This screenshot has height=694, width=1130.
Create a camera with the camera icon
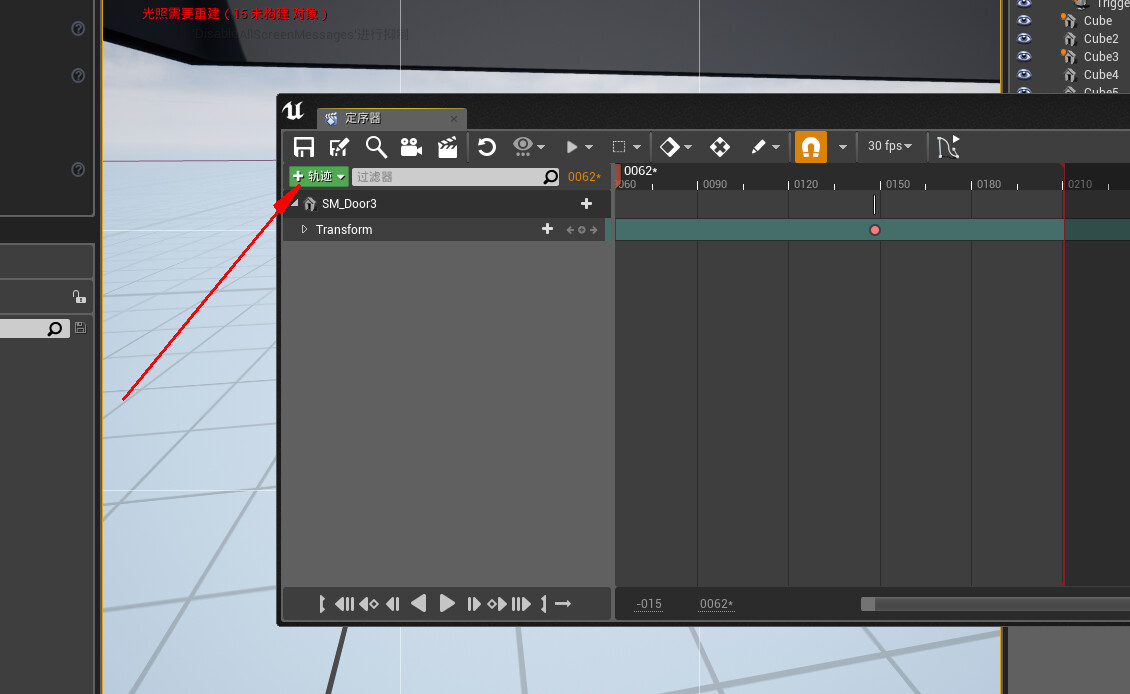click(x=411, y=146)
